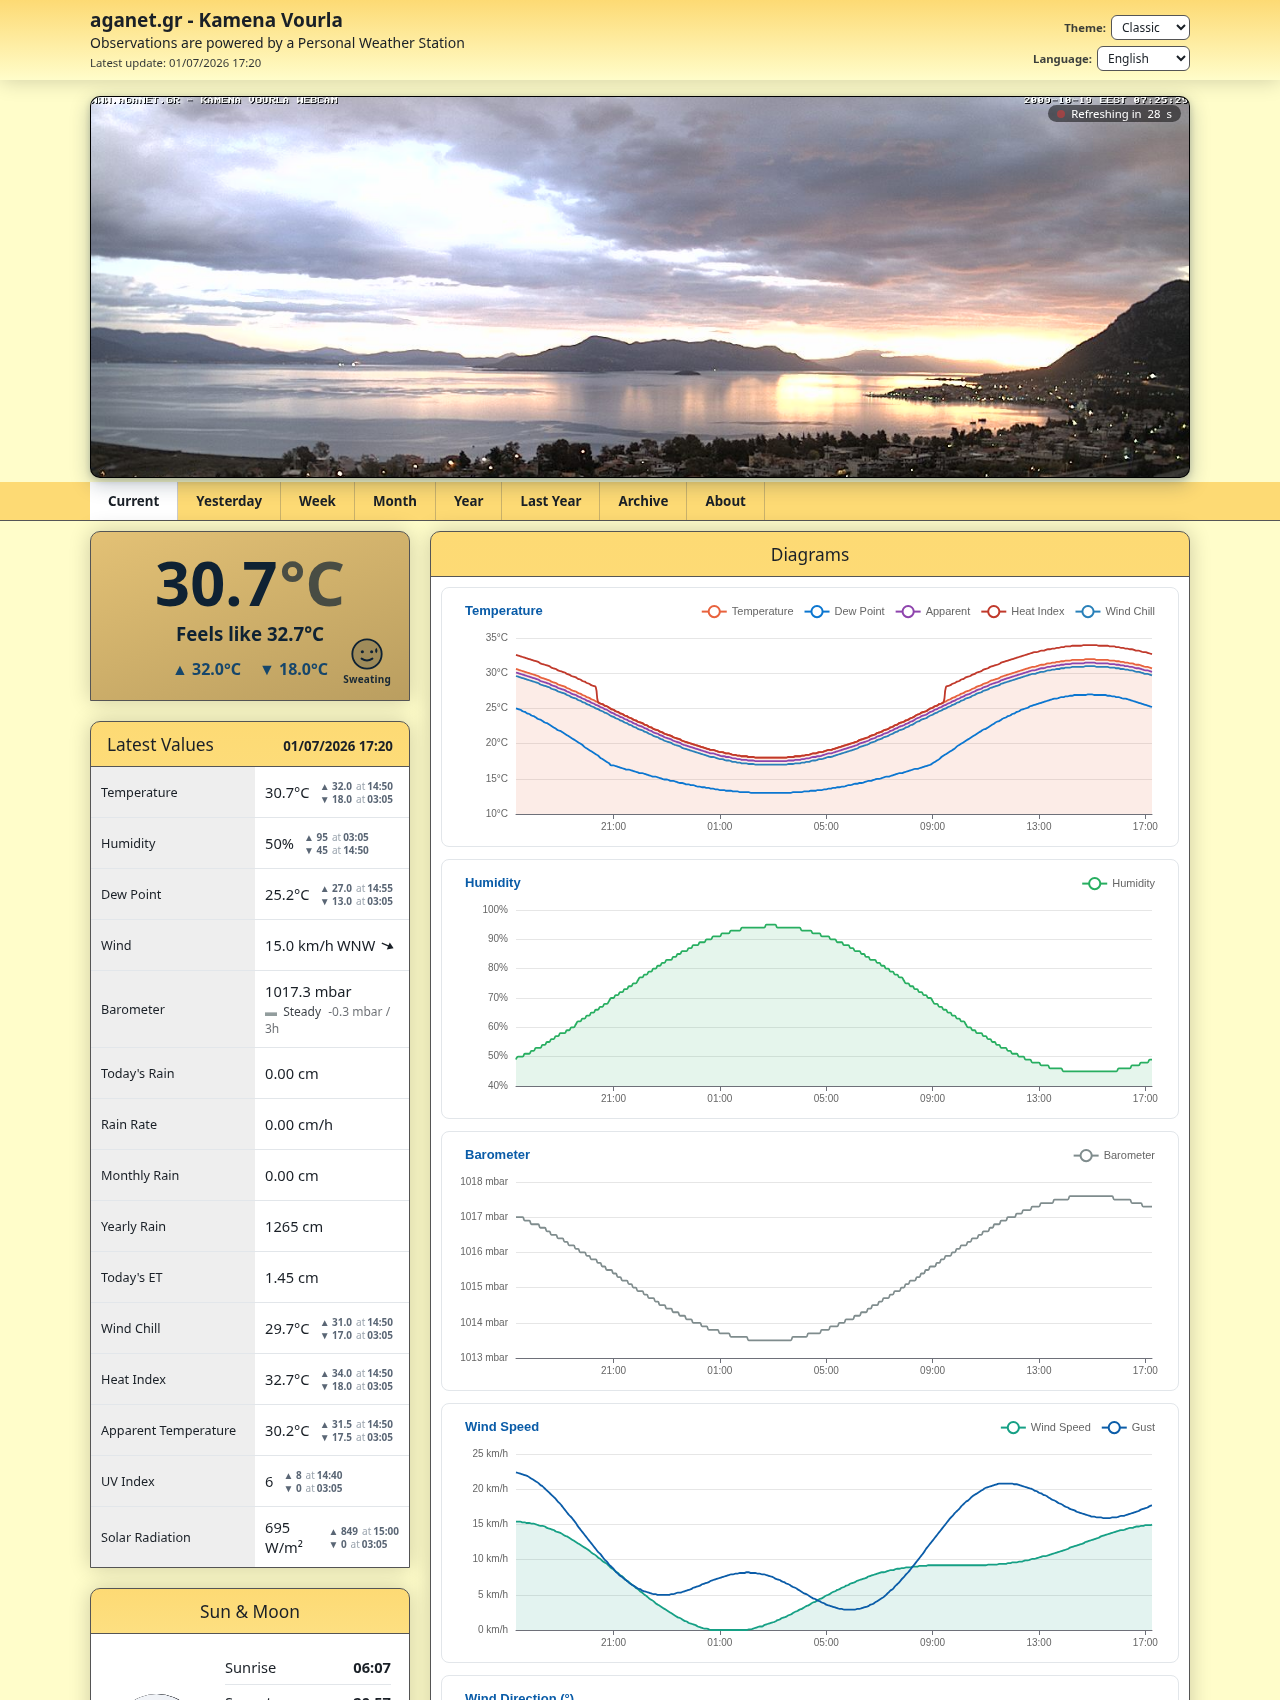Open the Archive tab
This screenshot has height=1700, width=1280.
(x=643, y=501)
